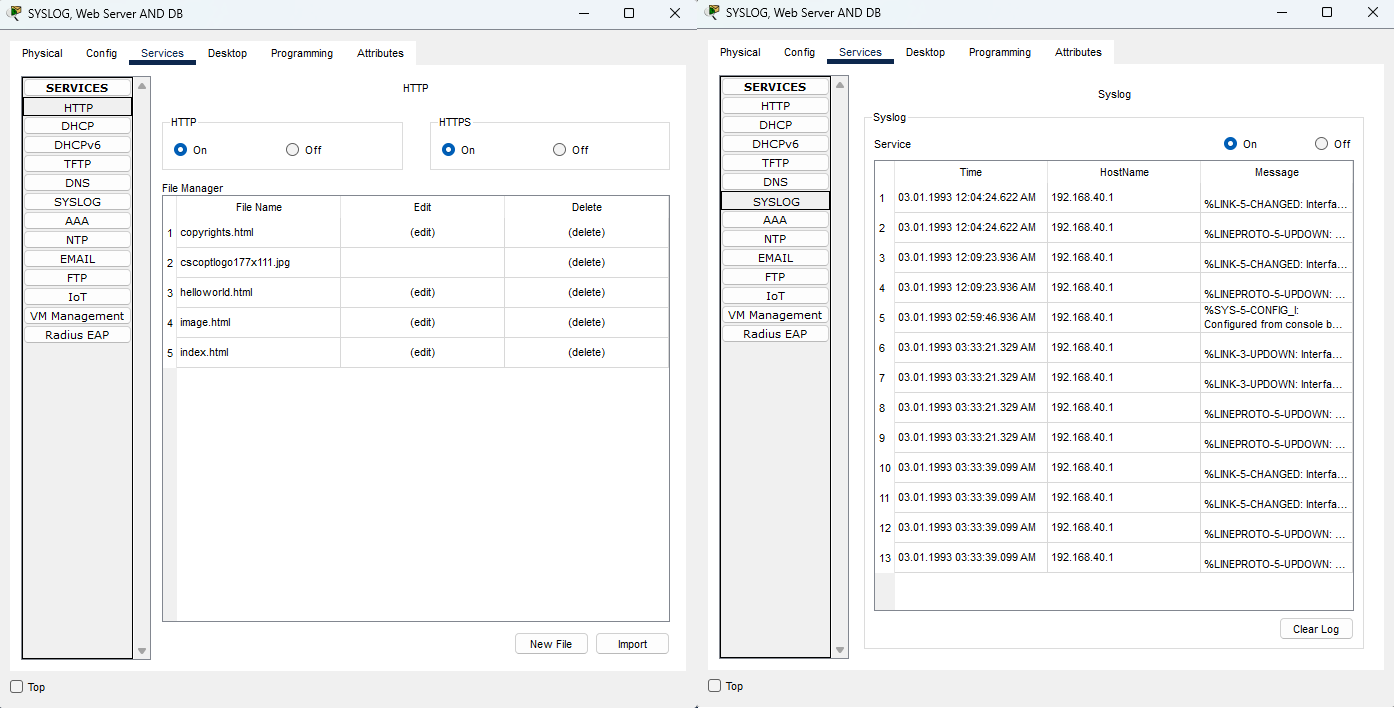Select the HTTPS Off radio button

coord(560,150)
